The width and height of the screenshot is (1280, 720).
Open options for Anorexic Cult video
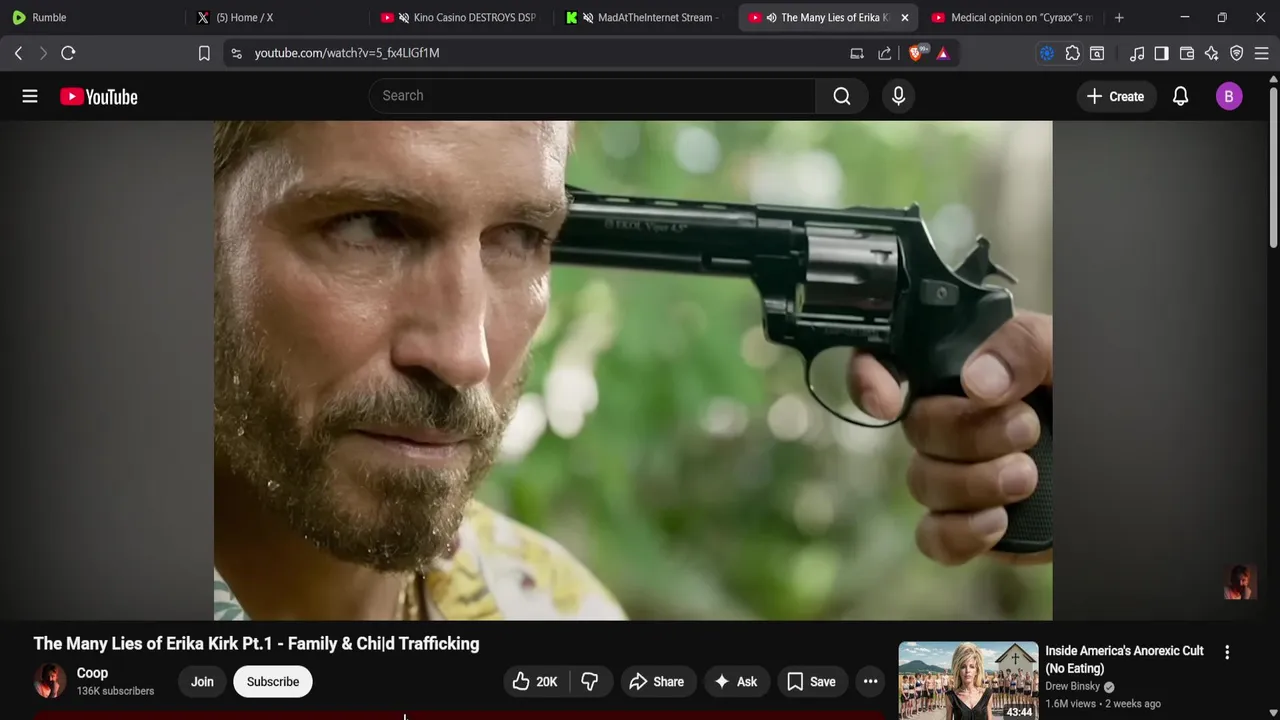1227,652
